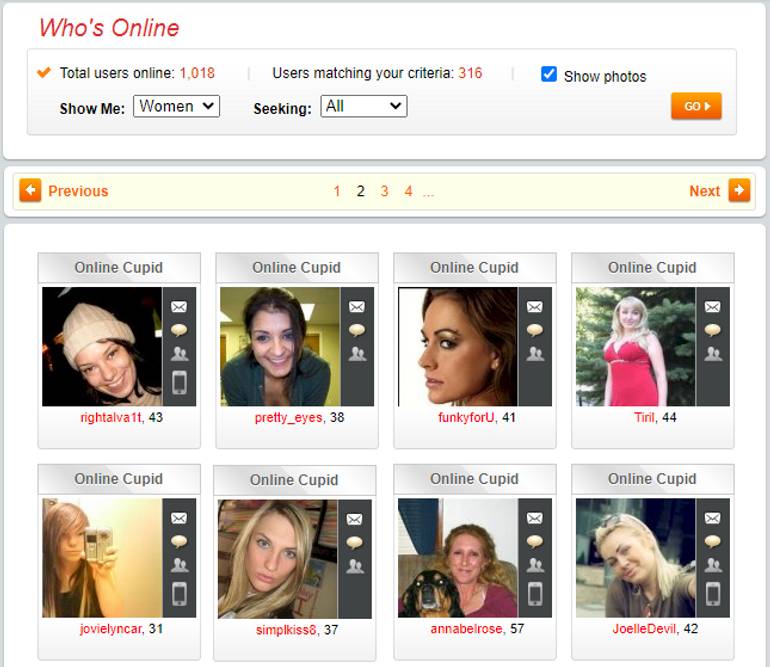Go to results page 4
Viewport: 770px width, 667px height.
(408, 191)
